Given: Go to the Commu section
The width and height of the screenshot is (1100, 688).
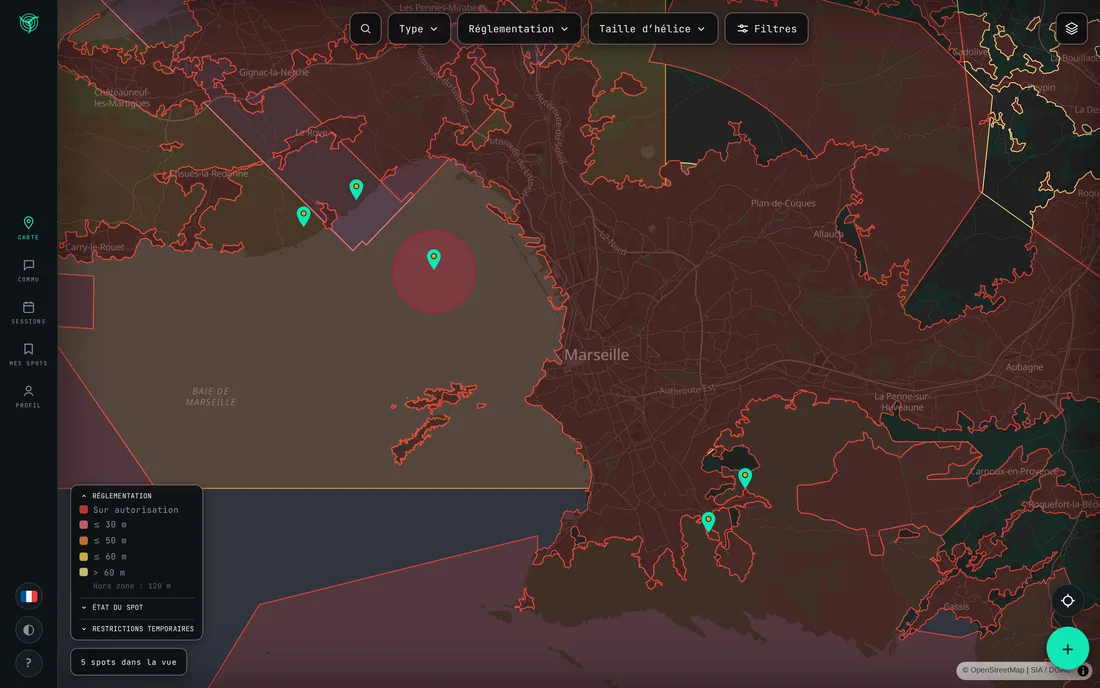Looking at the screenshot, I should coord(28,270).
